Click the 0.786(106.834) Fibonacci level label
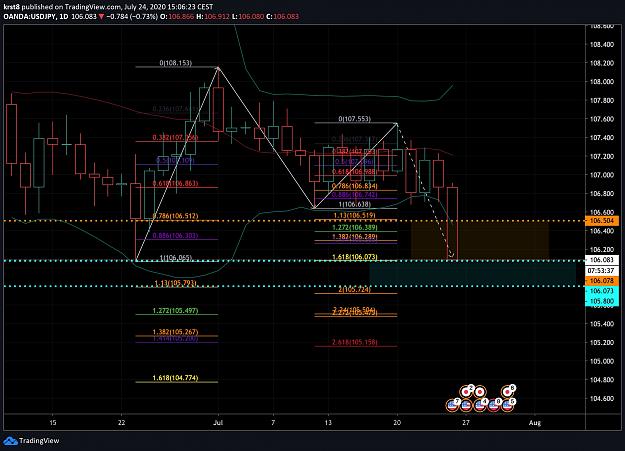The image size is (625, 451). click(x=354, y=186)
